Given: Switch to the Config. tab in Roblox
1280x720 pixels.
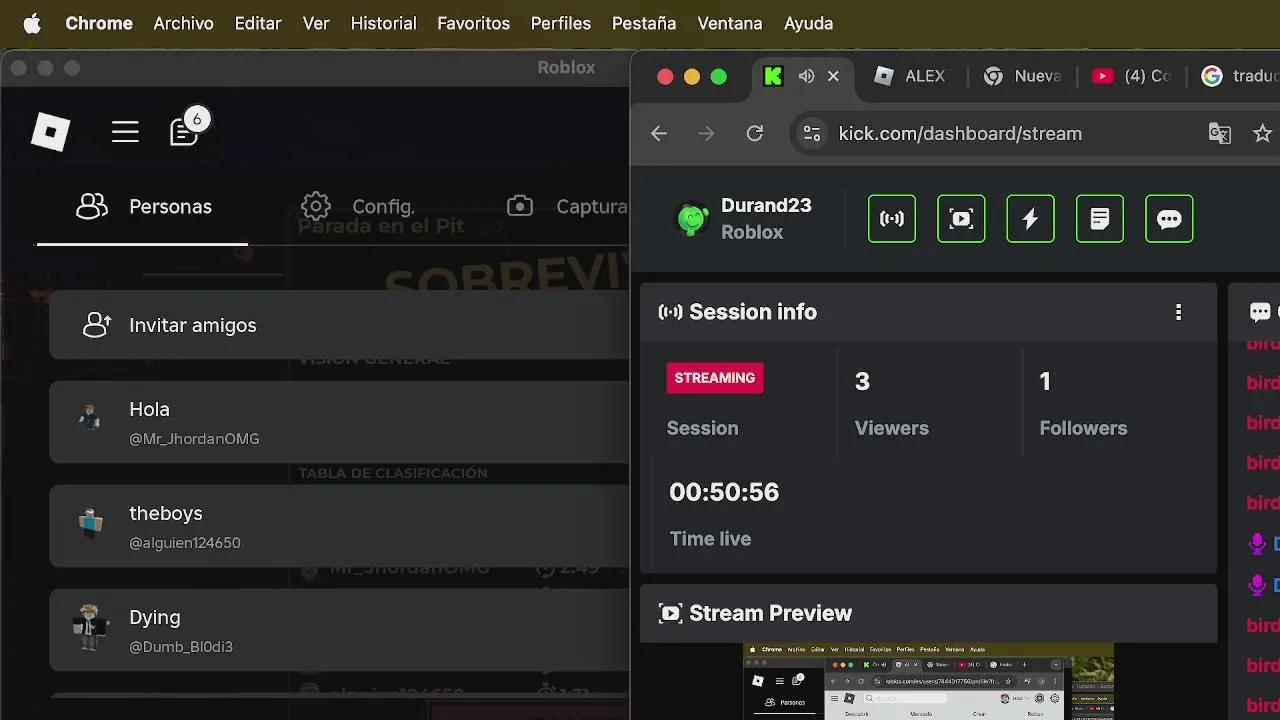Looking at the screenshot, I should coord(358,207).
